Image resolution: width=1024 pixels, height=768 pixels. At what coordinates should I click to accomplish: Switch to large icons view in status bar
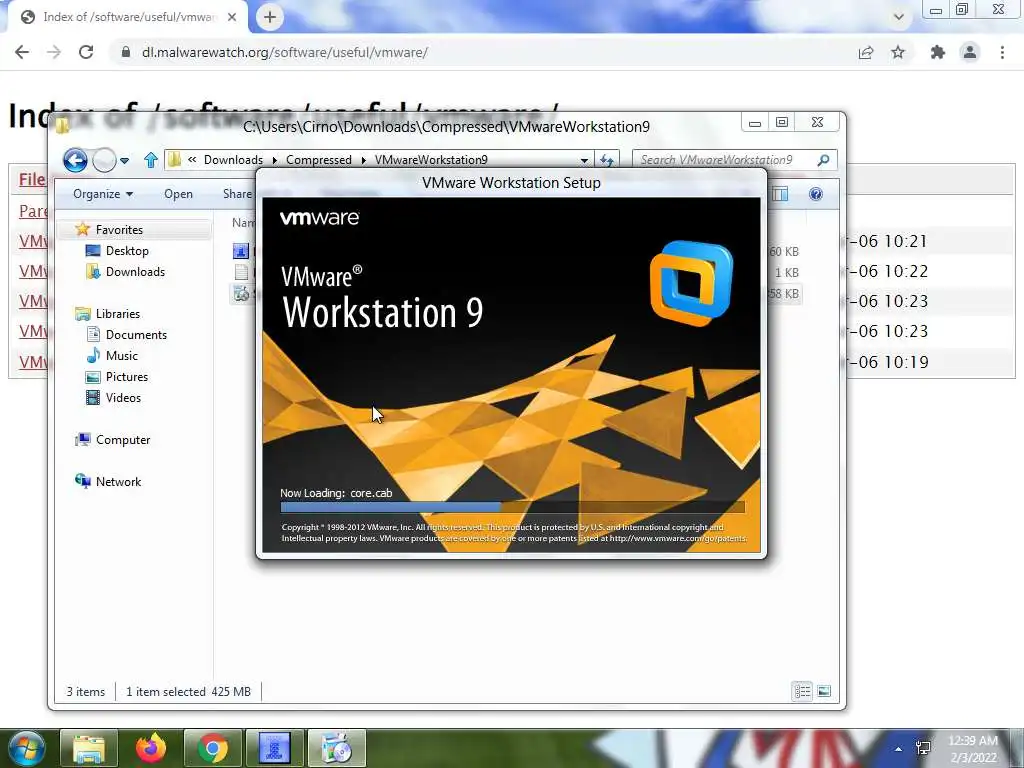tap(824, 691)
